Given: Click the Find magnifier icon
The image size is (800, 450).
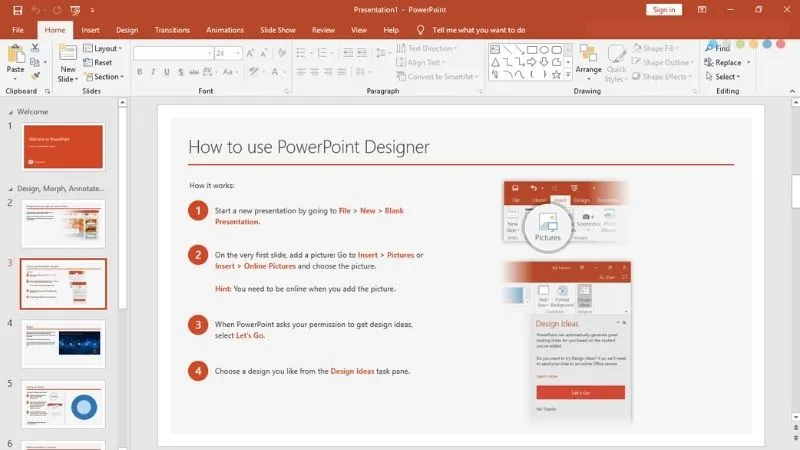Looking at the screenshot, I should pos(709,48).
